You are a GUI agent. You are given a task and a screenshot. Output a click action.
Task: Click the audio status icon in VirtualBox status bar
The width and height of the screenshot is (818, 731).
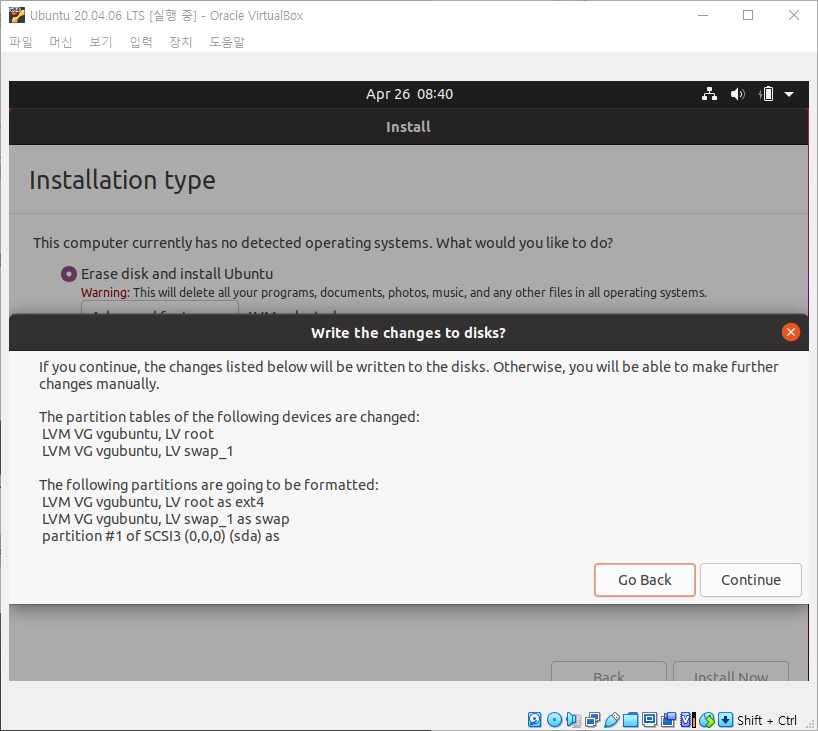point(573,720)
